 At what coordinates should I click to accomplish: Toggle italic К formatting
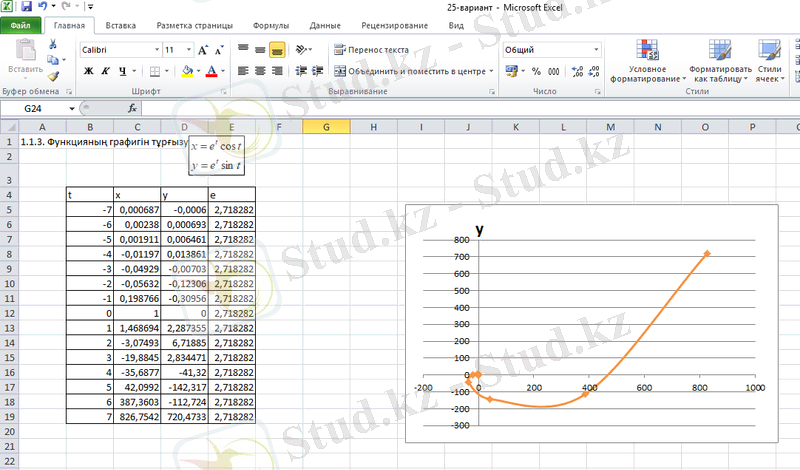coord(105,71)
